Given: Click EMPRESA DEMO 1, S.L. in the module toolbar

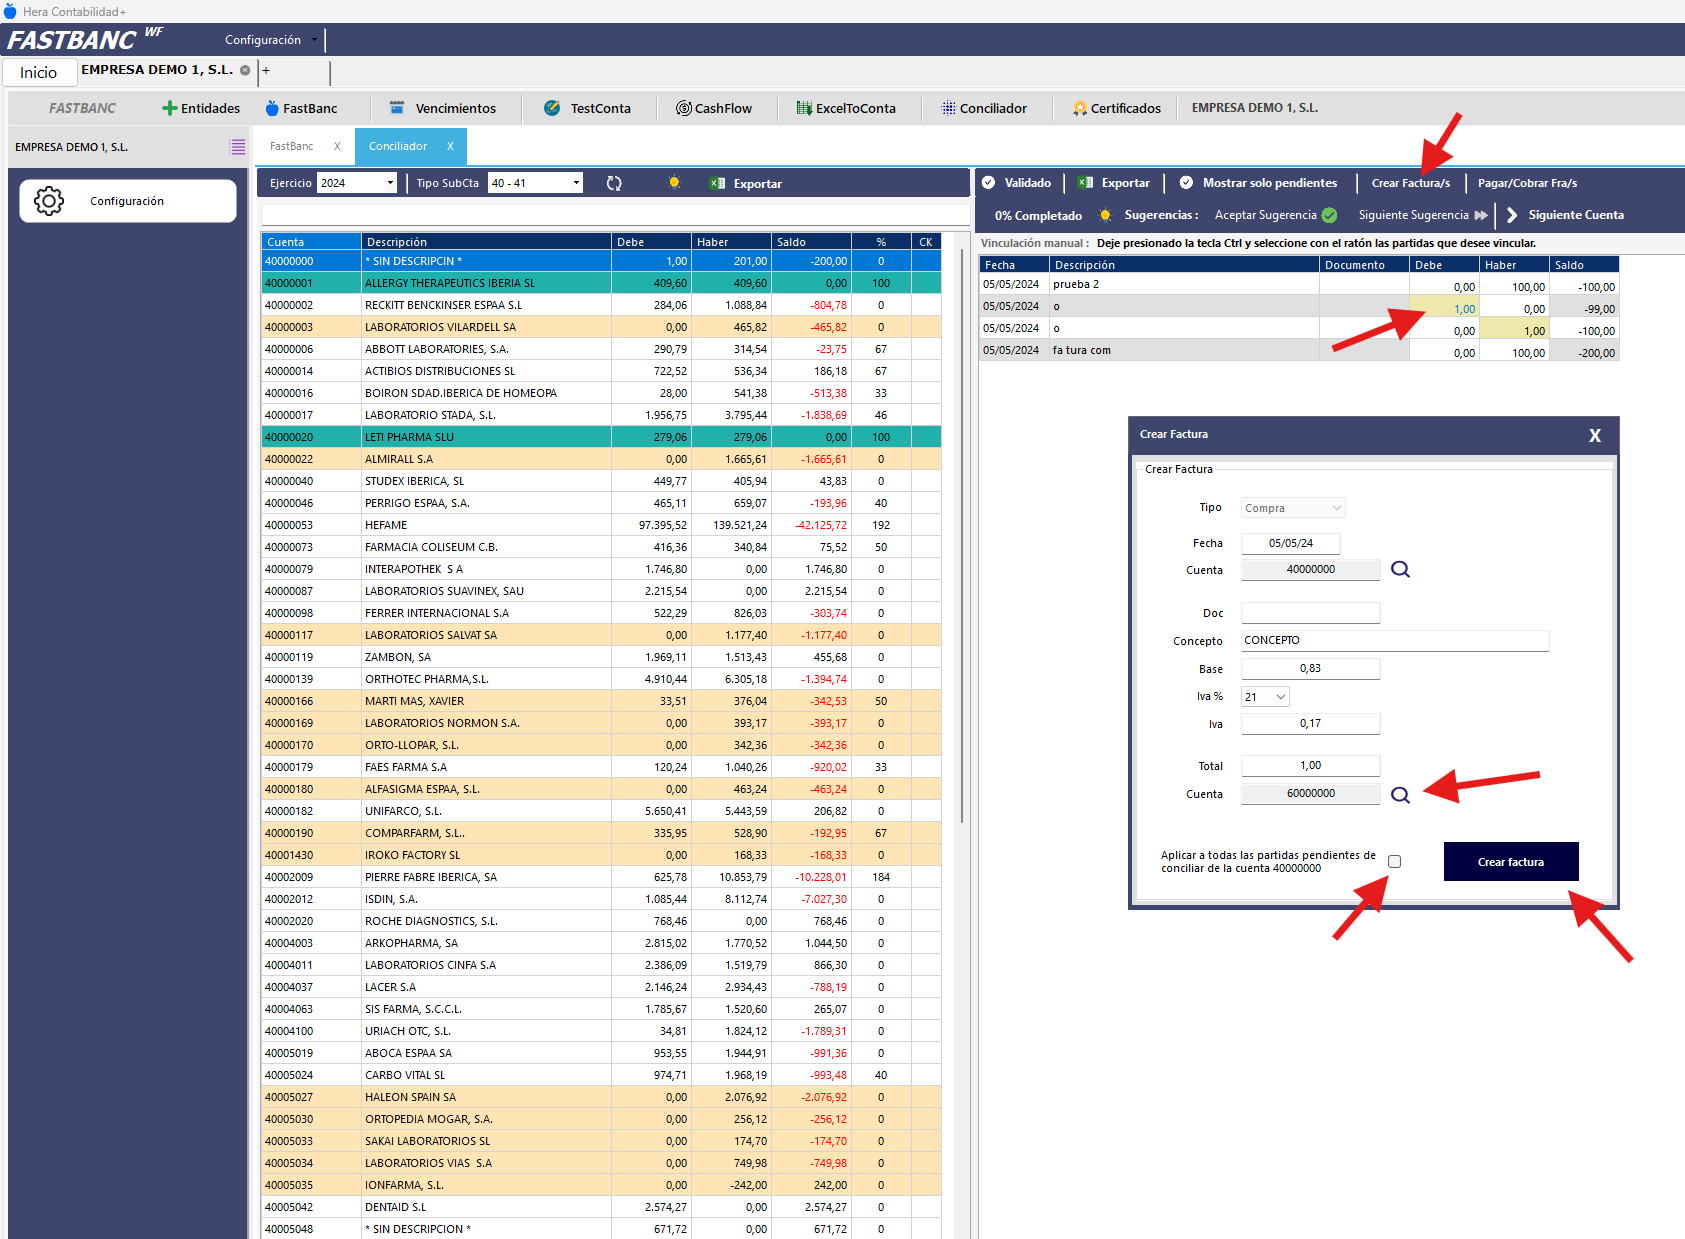Looking at the screenshot, I should (x=1255, y=108).
